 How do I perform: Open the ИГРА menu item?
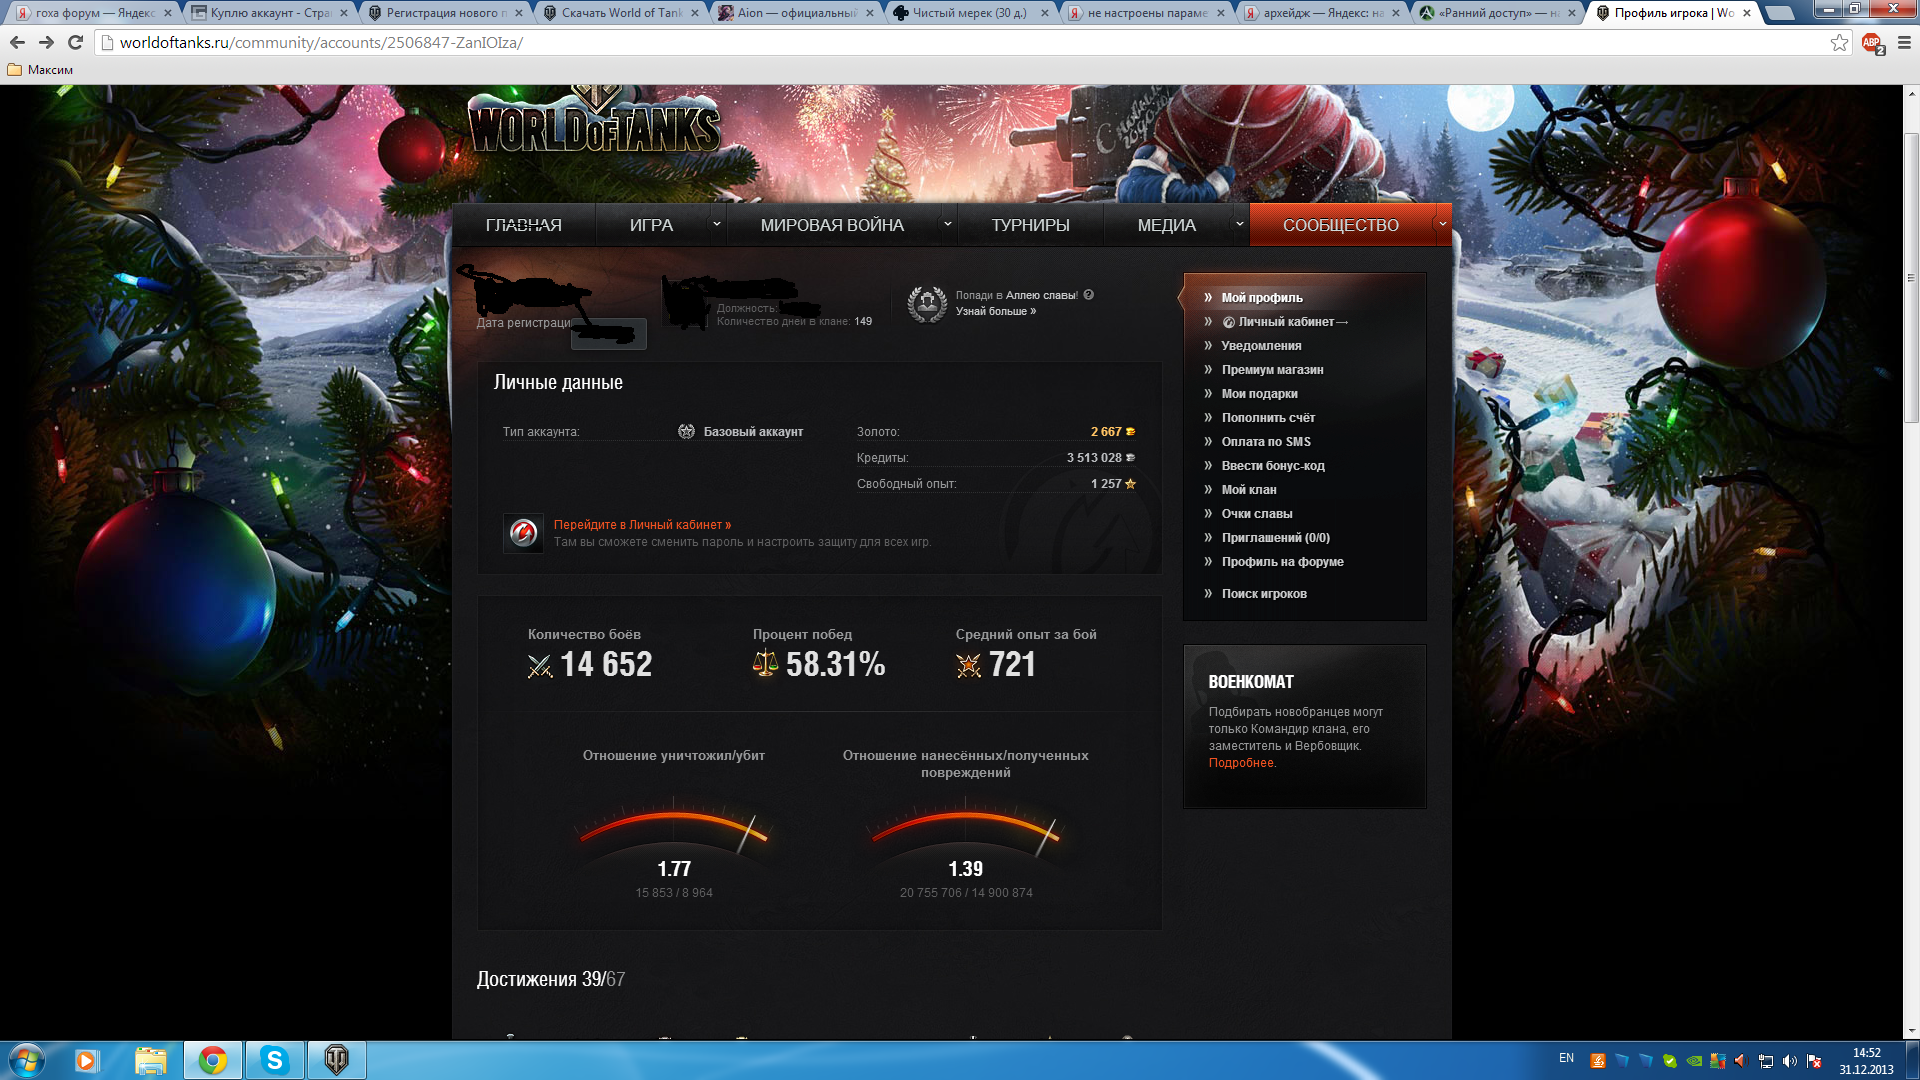point(652,225)
